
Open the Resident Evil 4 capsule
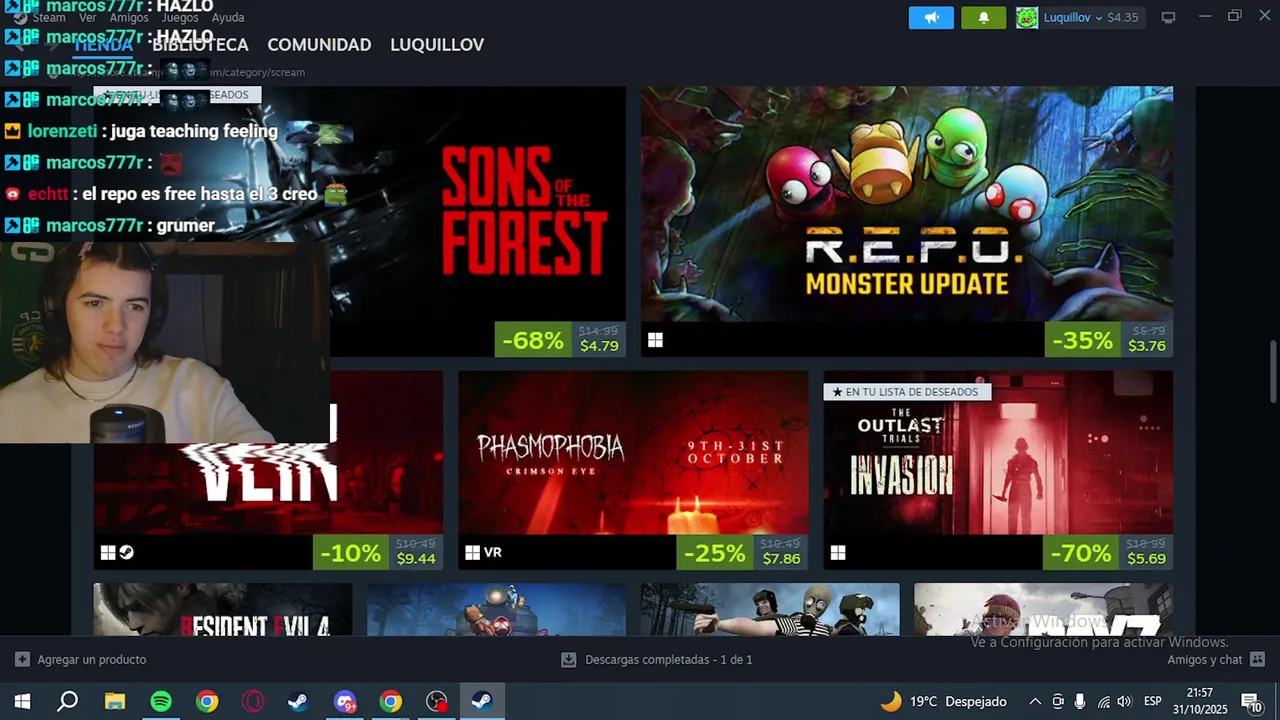click(x=223, y=609)
